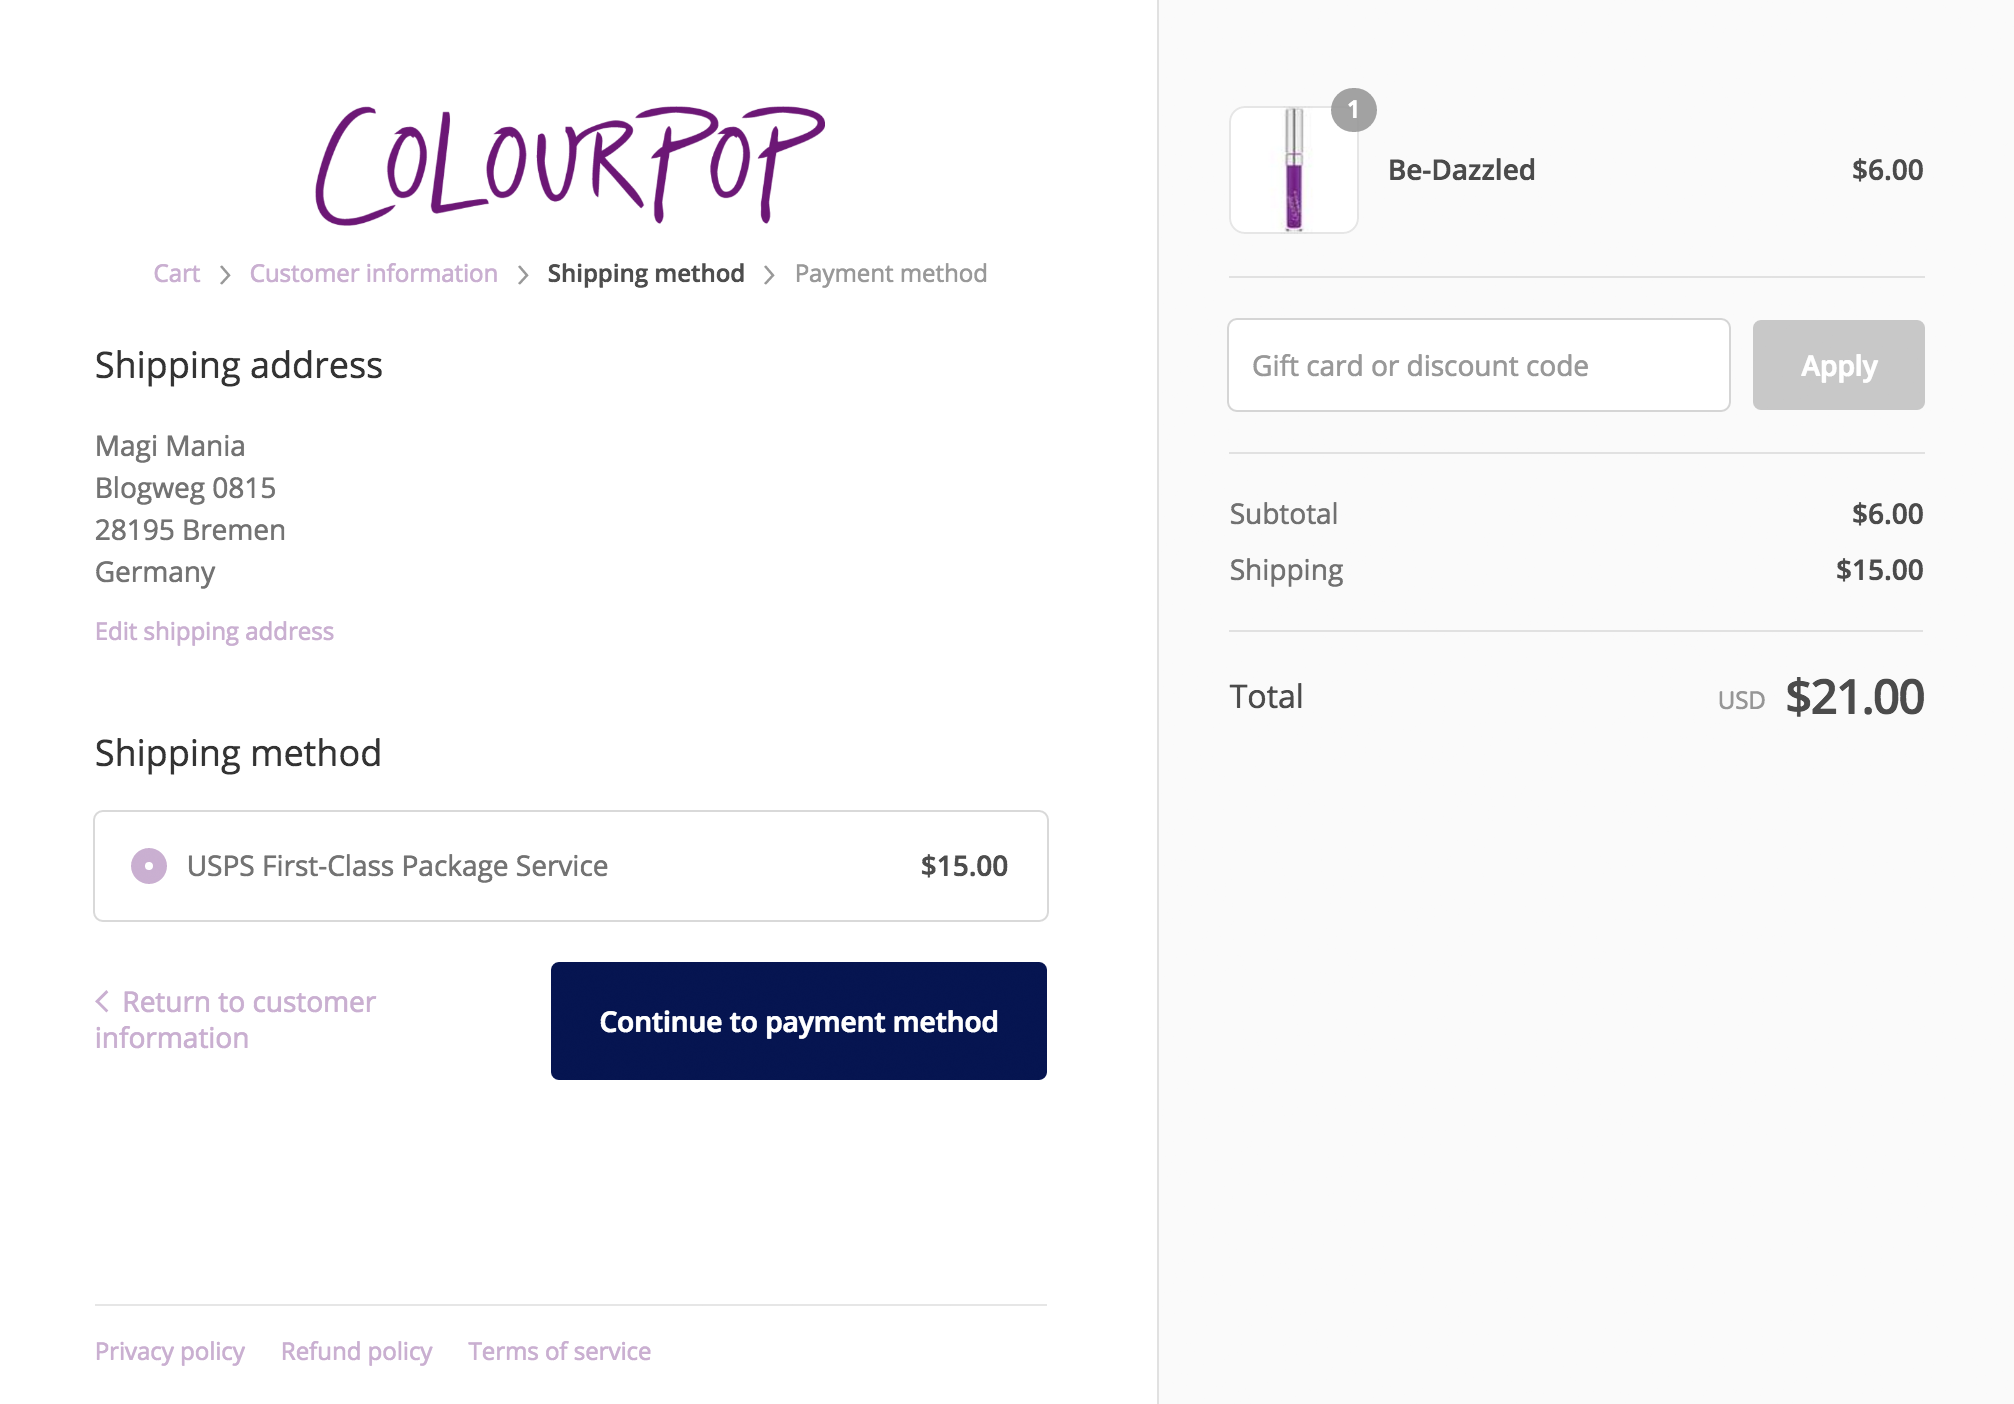
Task: Open the Privacy policy page
Action: click(169, 1351)
